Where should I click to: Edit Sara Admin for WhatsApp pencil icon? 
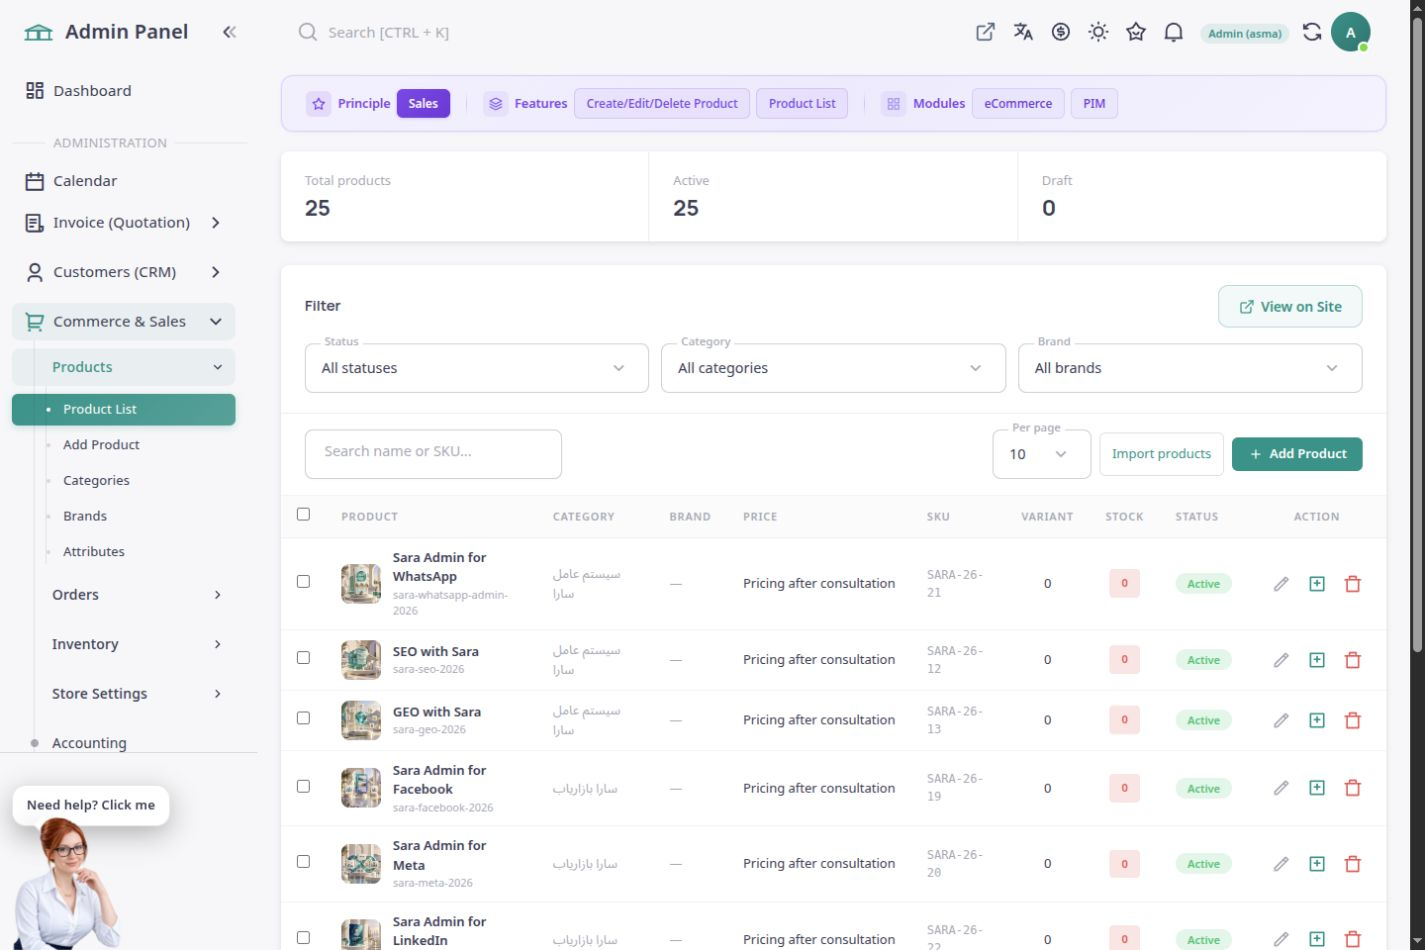pyautogui.click(x=1281, y=584)
